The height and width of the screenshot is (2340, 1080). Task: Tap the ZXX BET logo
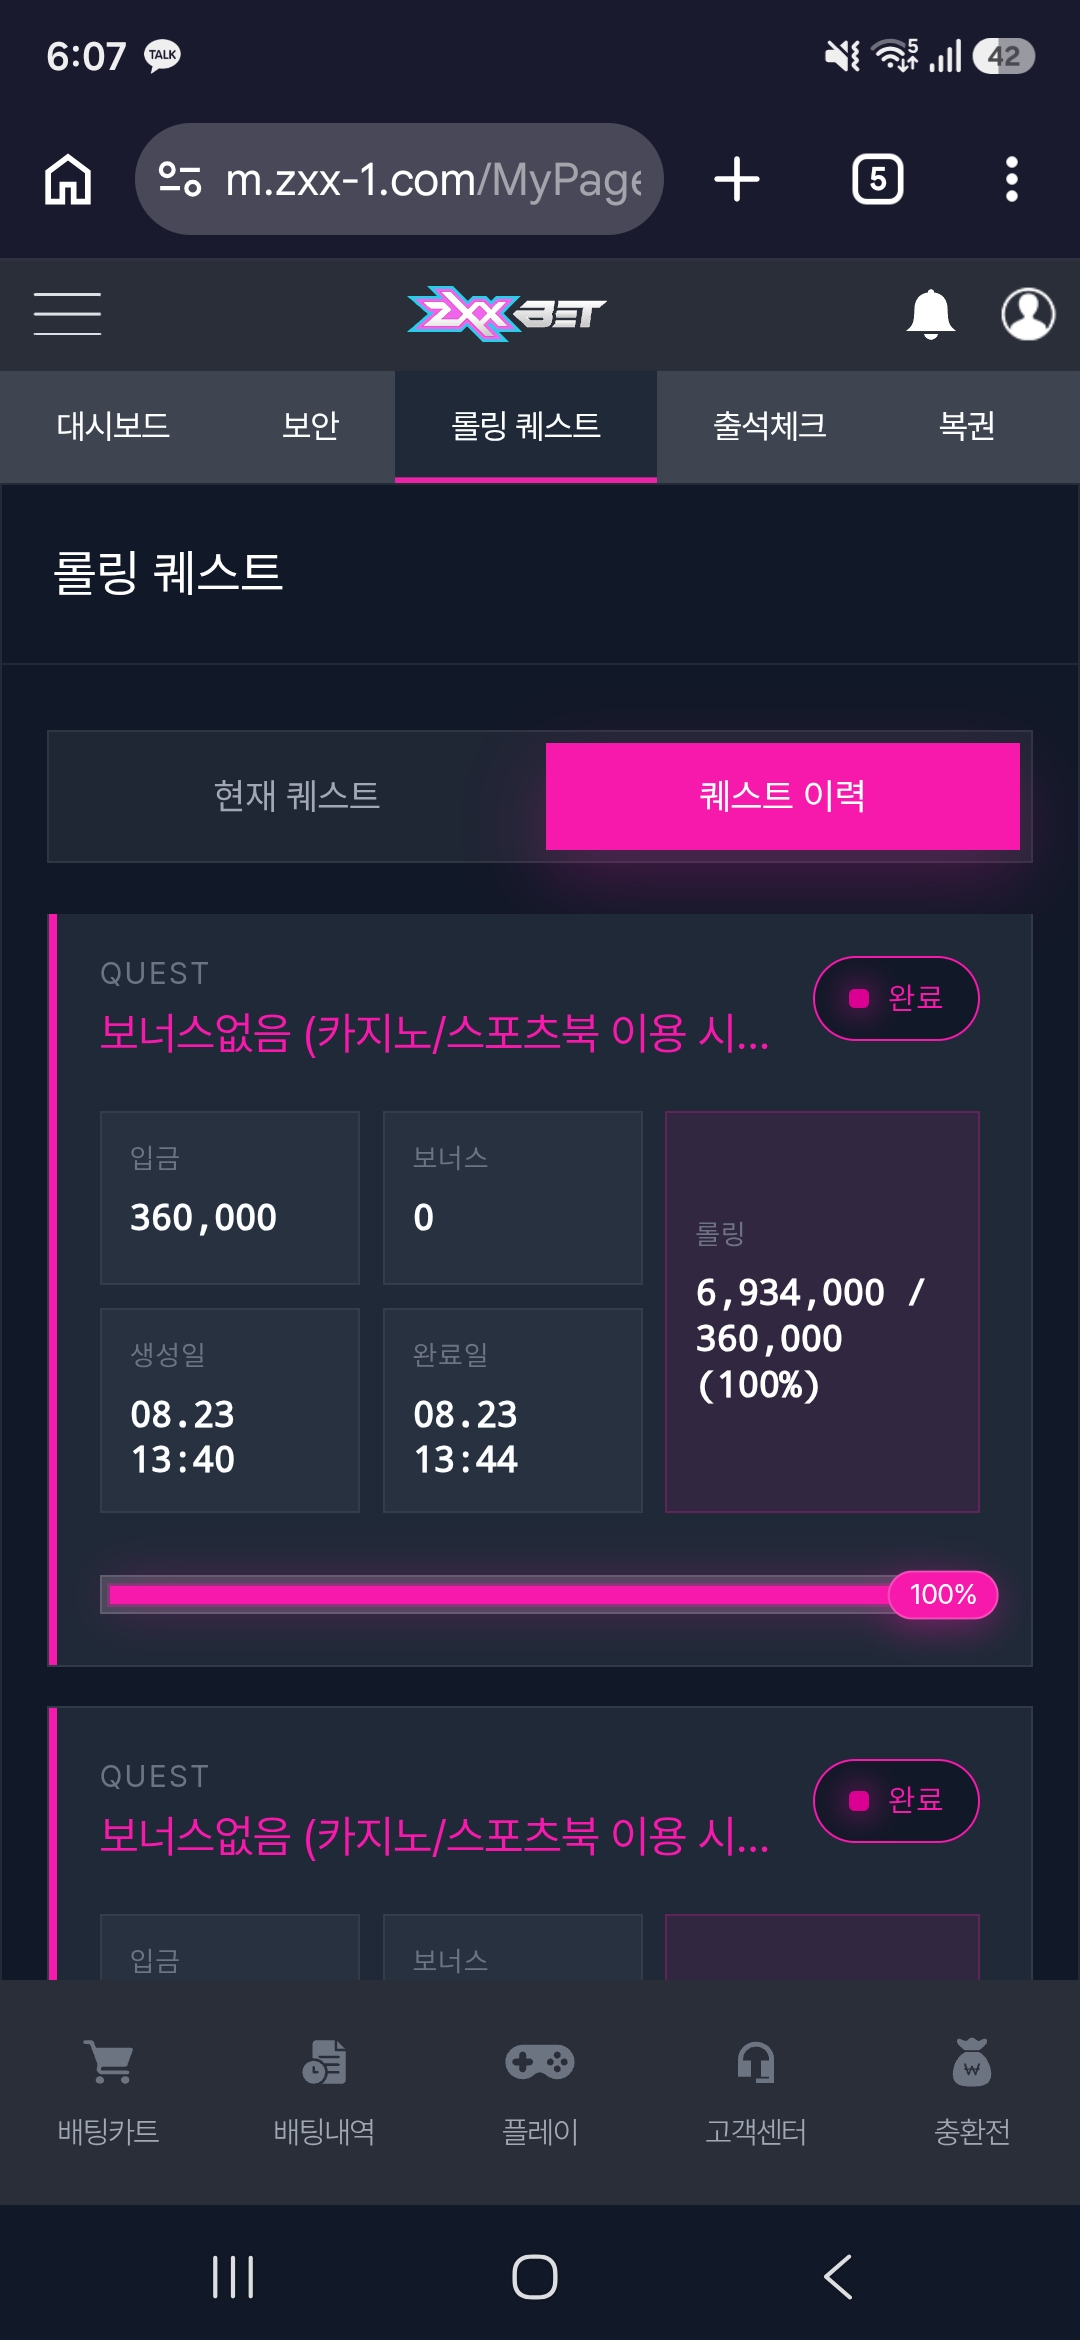click(507, 314)
